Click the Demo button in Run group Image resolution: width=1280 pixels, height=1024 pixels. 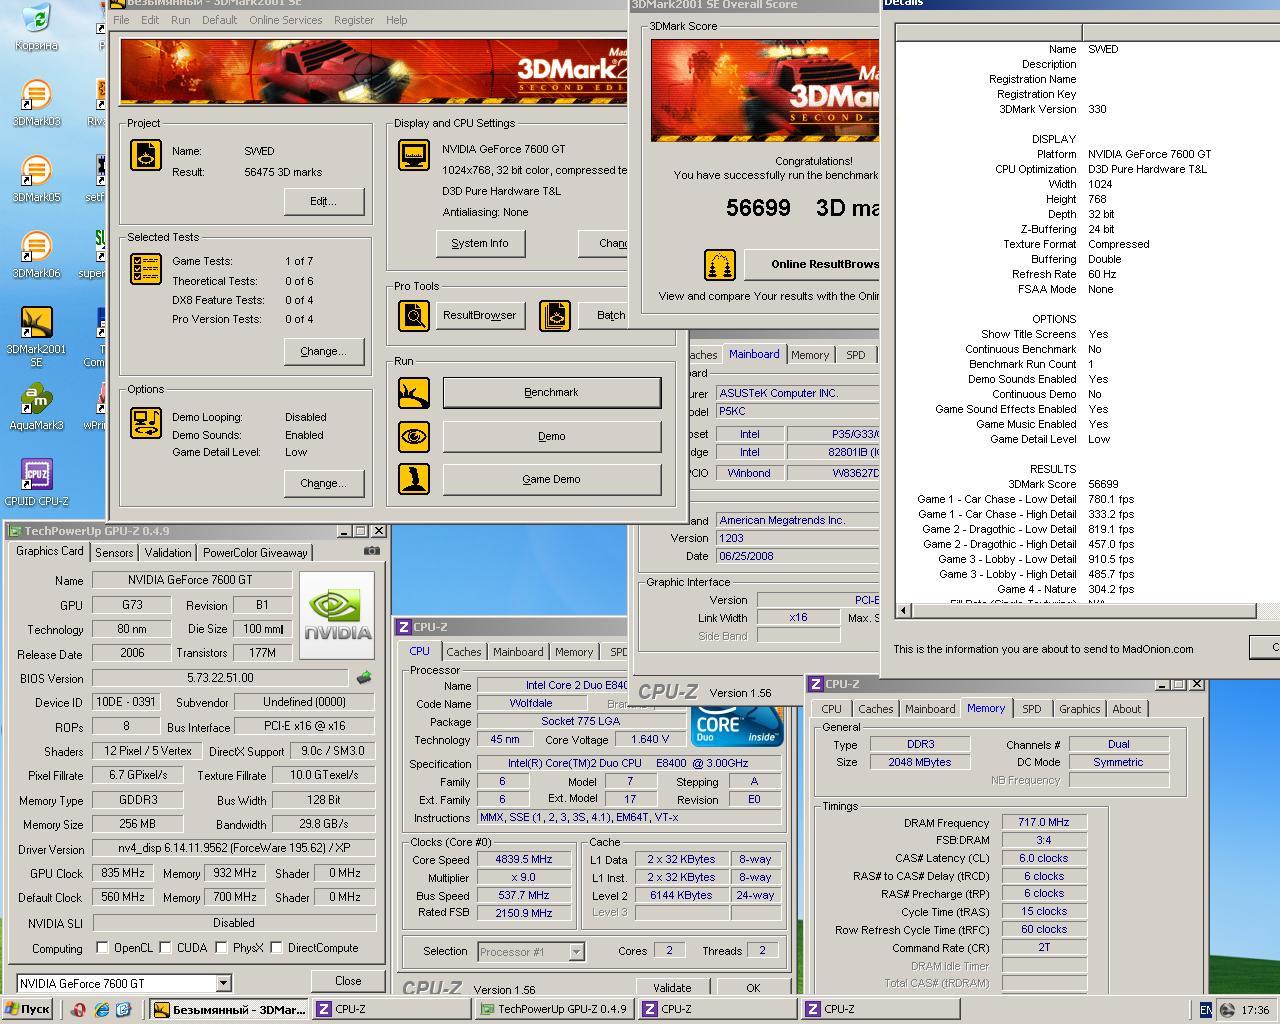pyautogui.click(x=552, y=436)
